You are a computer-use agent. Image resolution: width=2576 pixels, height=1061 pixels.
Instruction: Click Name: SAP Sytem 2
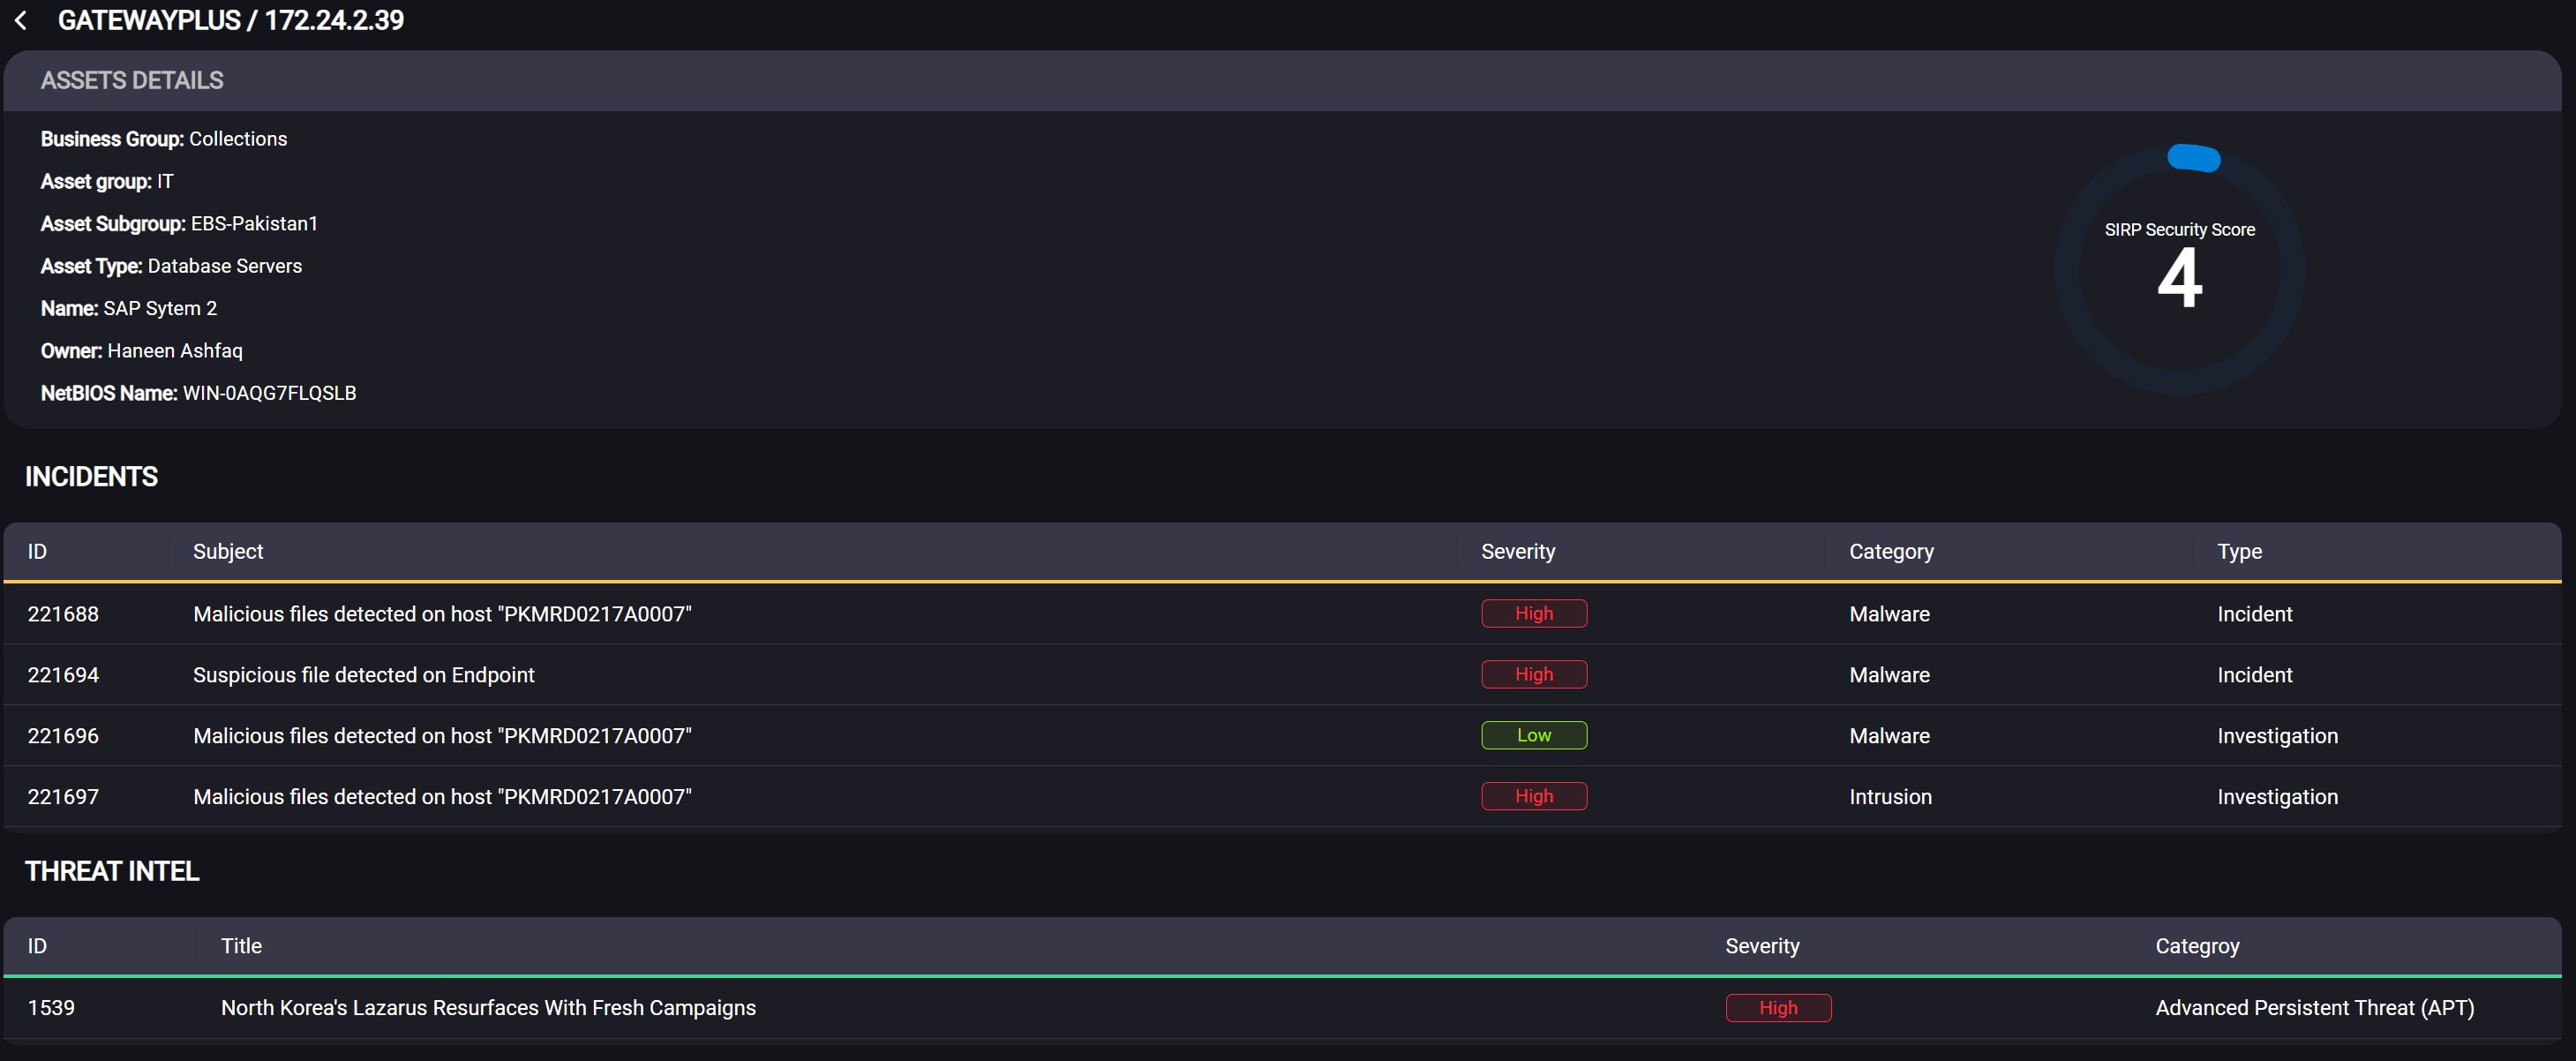pyautogui.click(x=129, y=308)
